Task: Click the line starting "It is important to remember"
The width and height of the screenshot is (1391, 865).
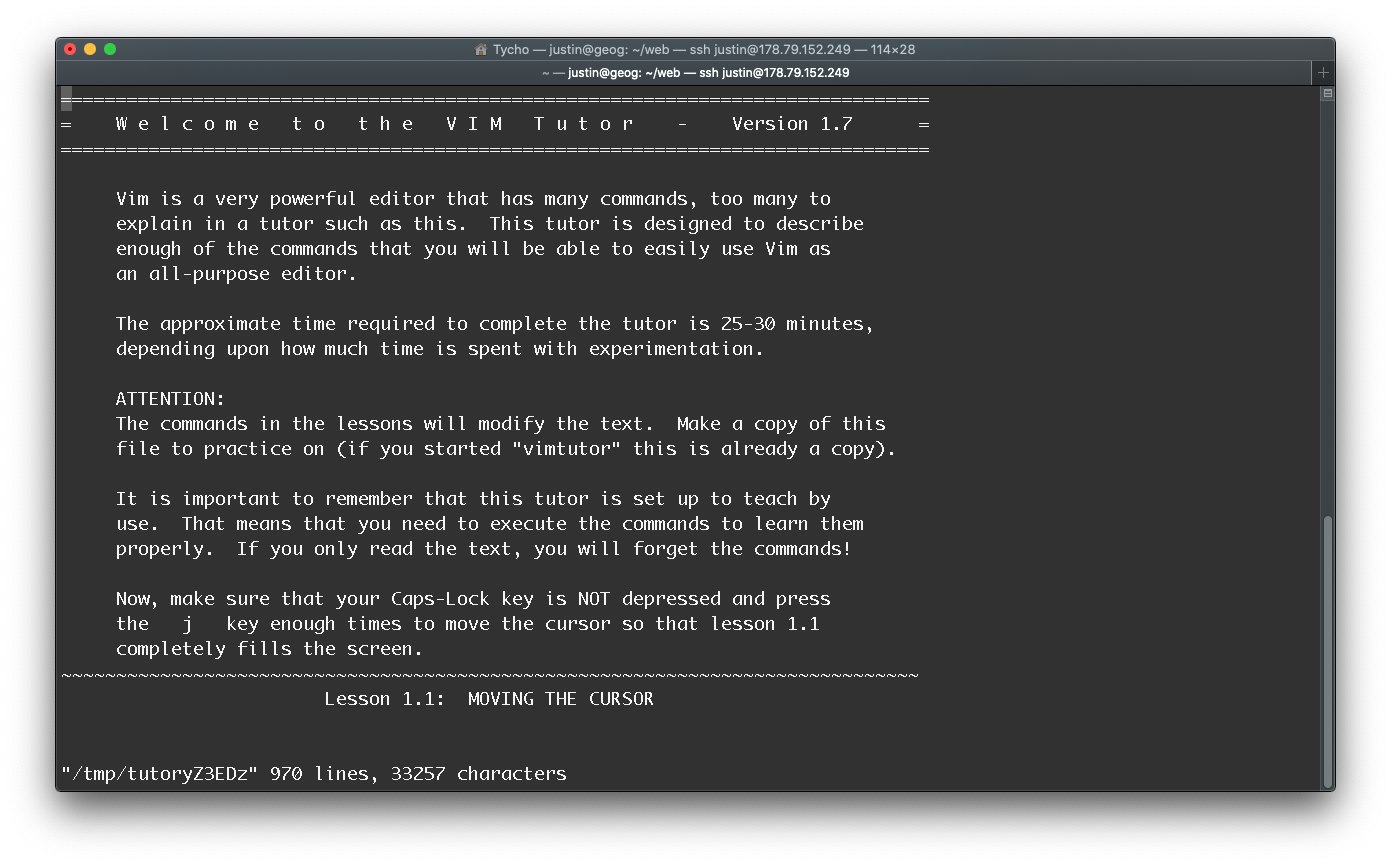Action: pos(473,499)
